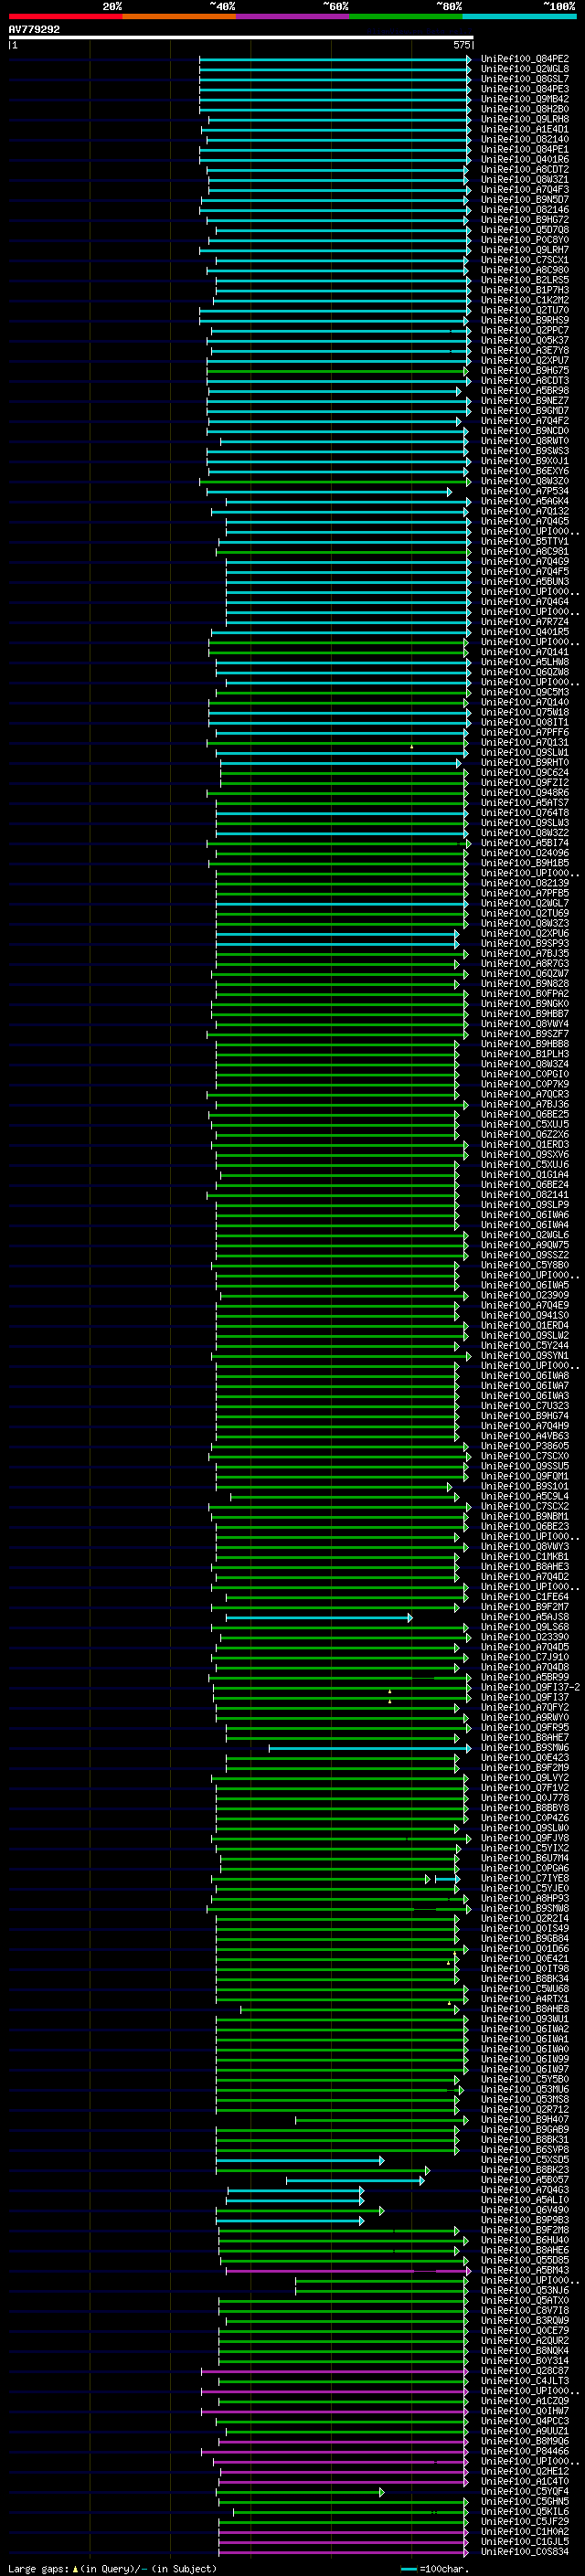Open hit UniRef100_Q6IW99
This screenshot has height=2576, width=585.
click(x=524, y=2059)
